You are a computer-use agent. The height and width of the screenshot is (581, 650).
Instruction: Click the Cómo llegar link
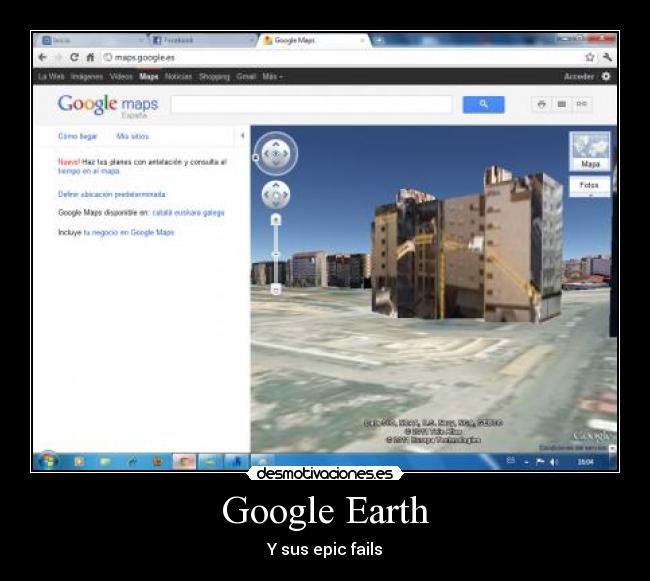click(78, 136)
